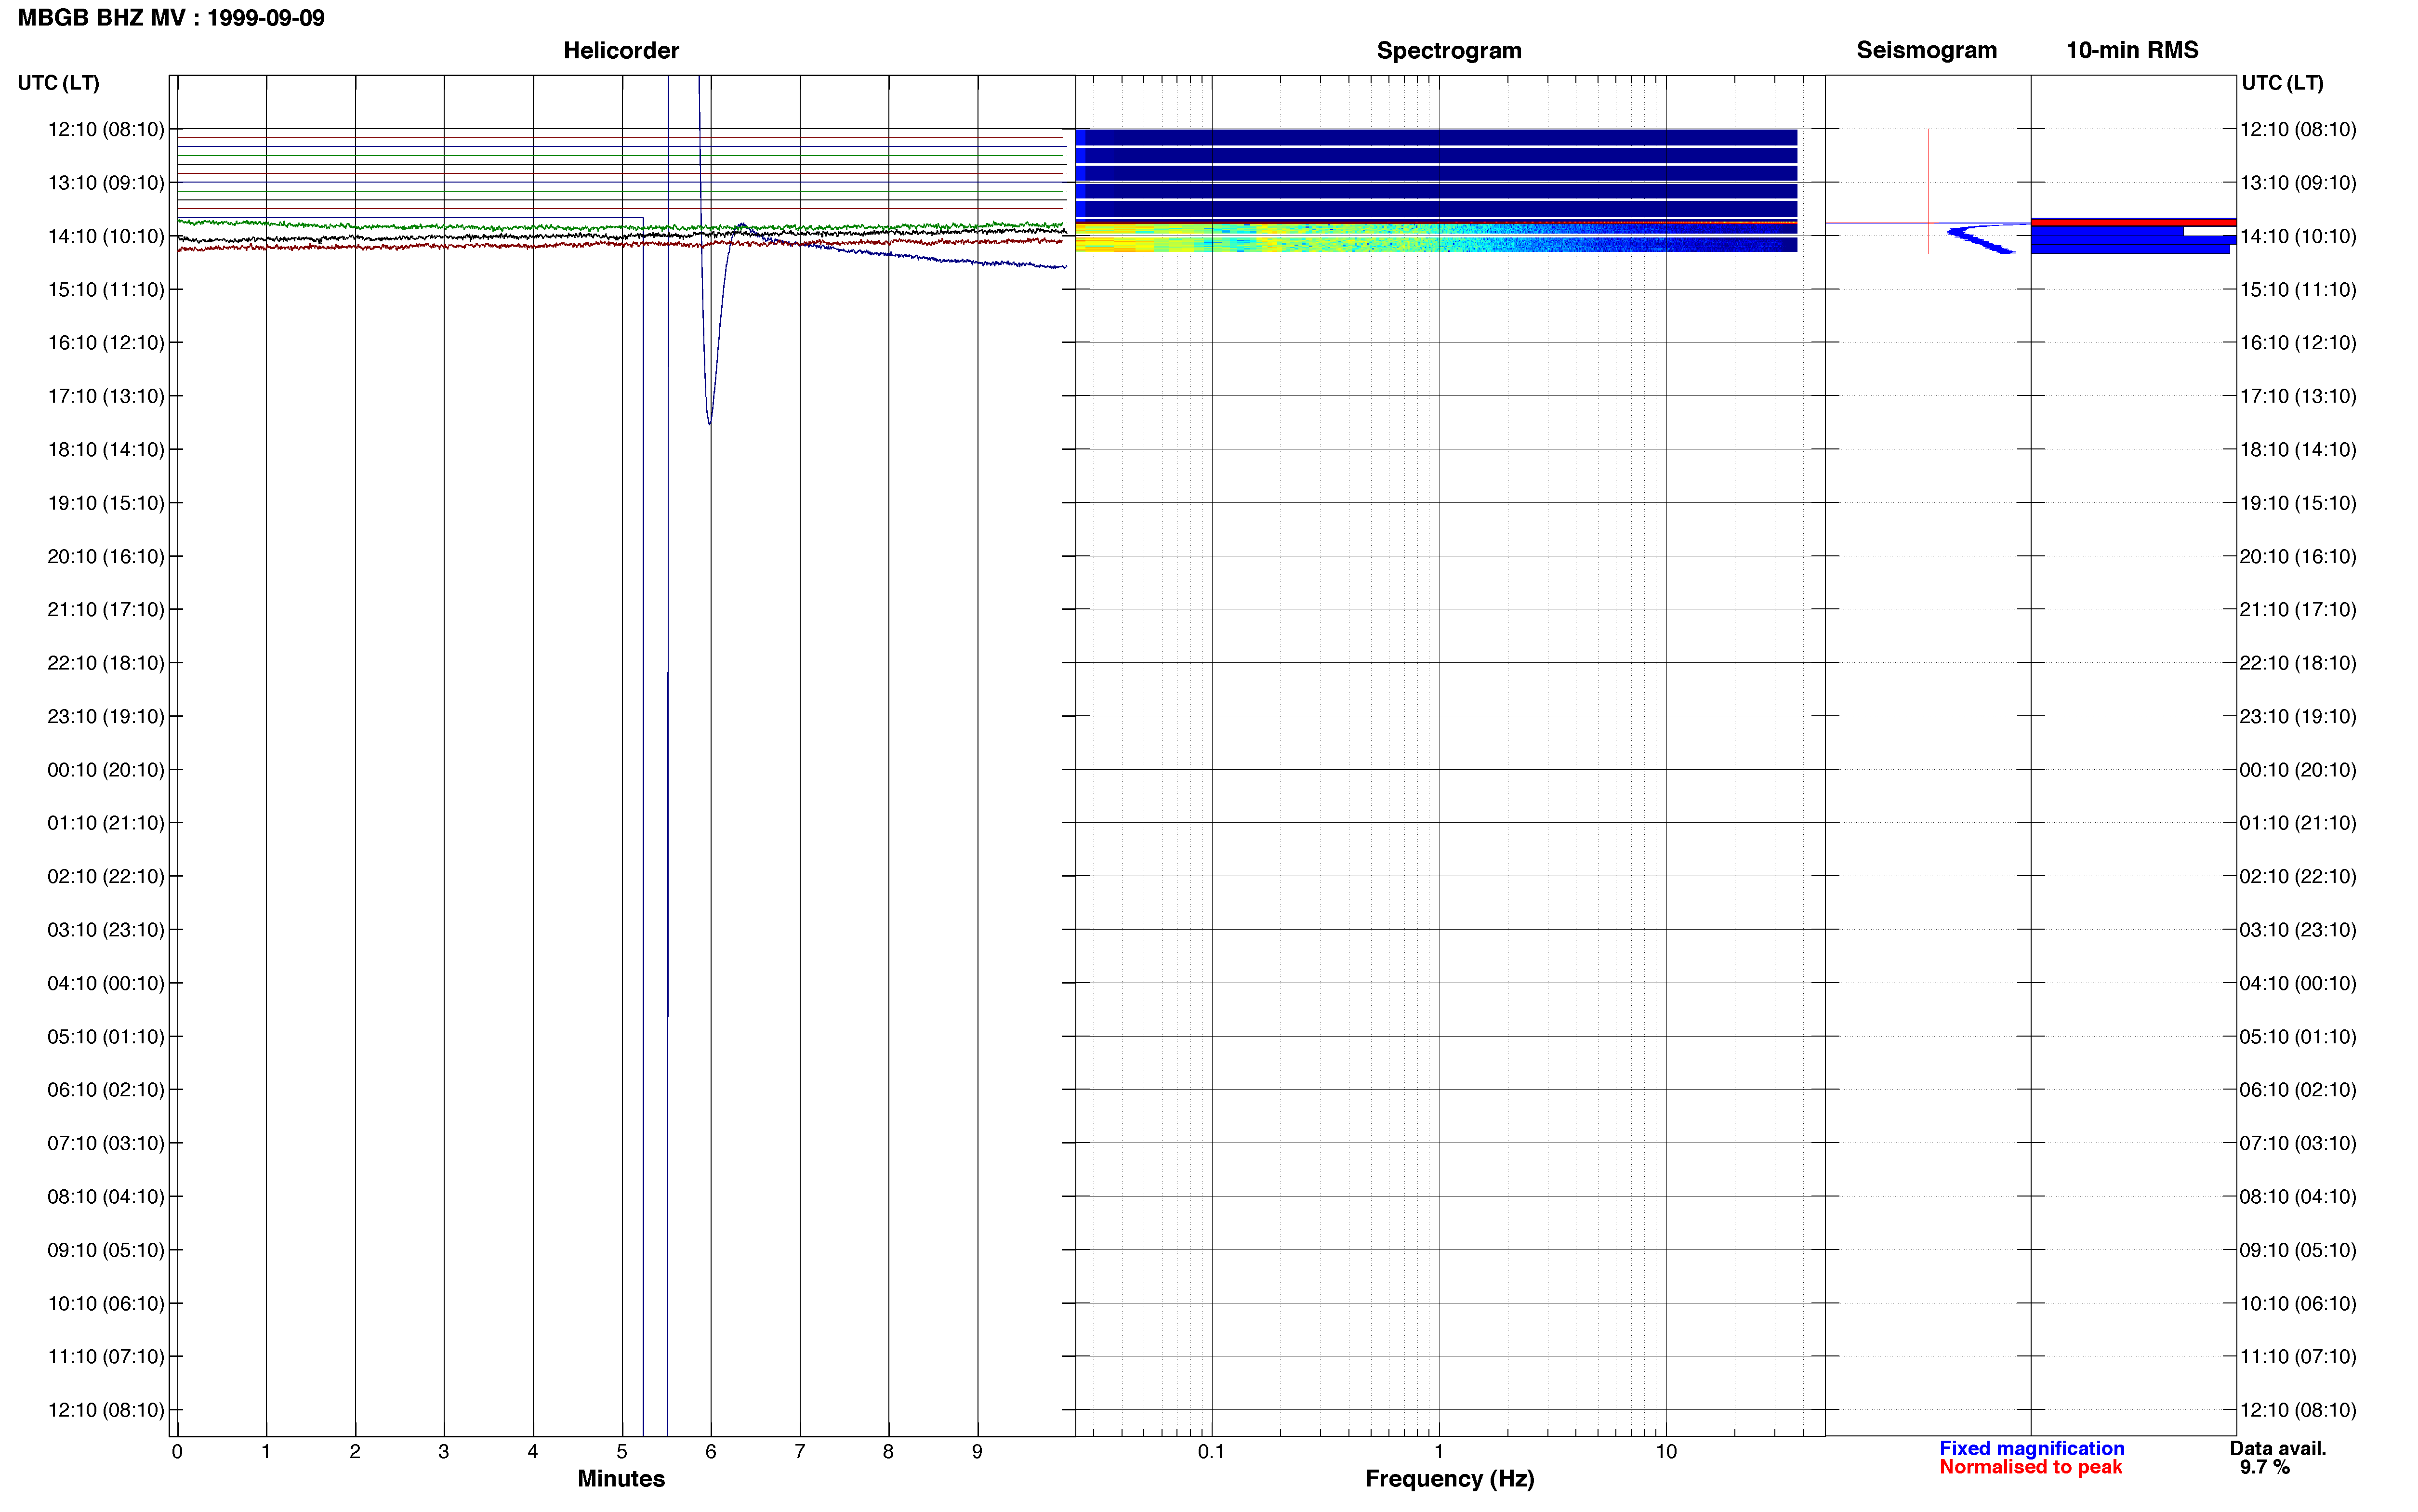Image resolution: width=2418 pixels, height=1512 pixels.
Task: Click the 0 tick on the Minutes axis
Action: tap(177, 1451)
